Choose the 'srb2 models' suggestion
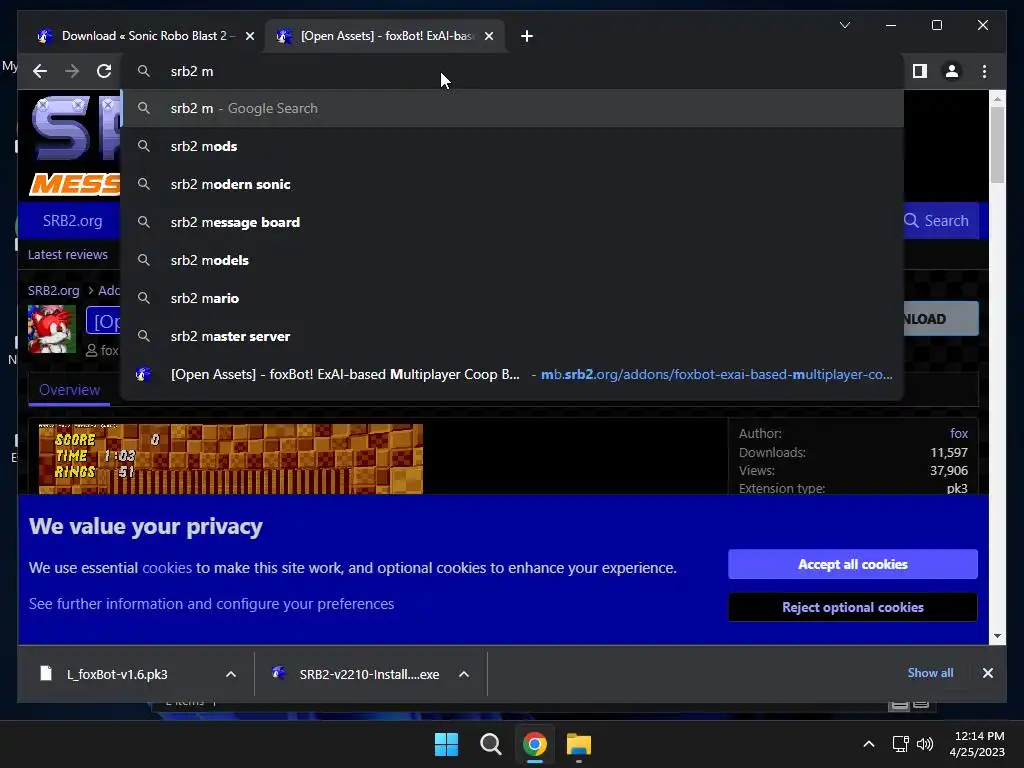1024x768 pixels. point(513,260)
